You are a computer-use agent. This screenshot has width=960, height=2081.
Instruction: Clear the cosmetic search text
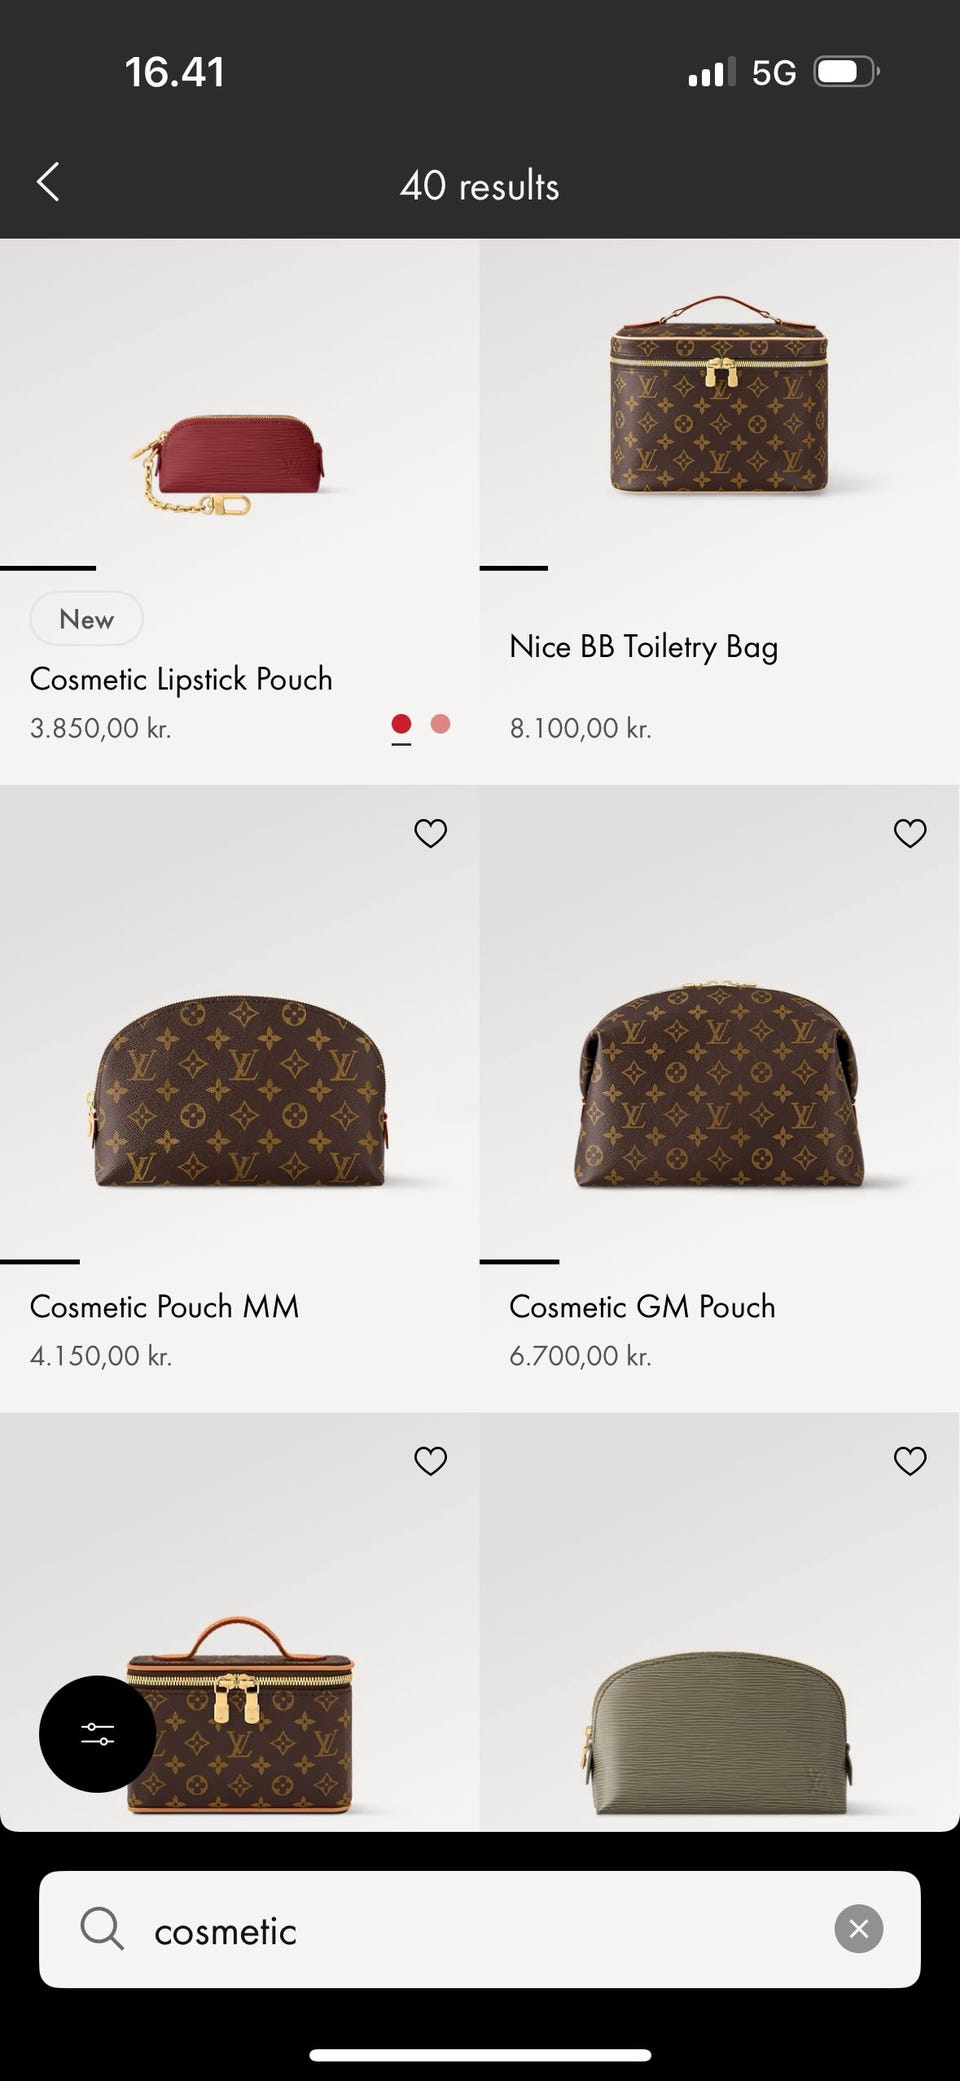tap(858, 1929)
